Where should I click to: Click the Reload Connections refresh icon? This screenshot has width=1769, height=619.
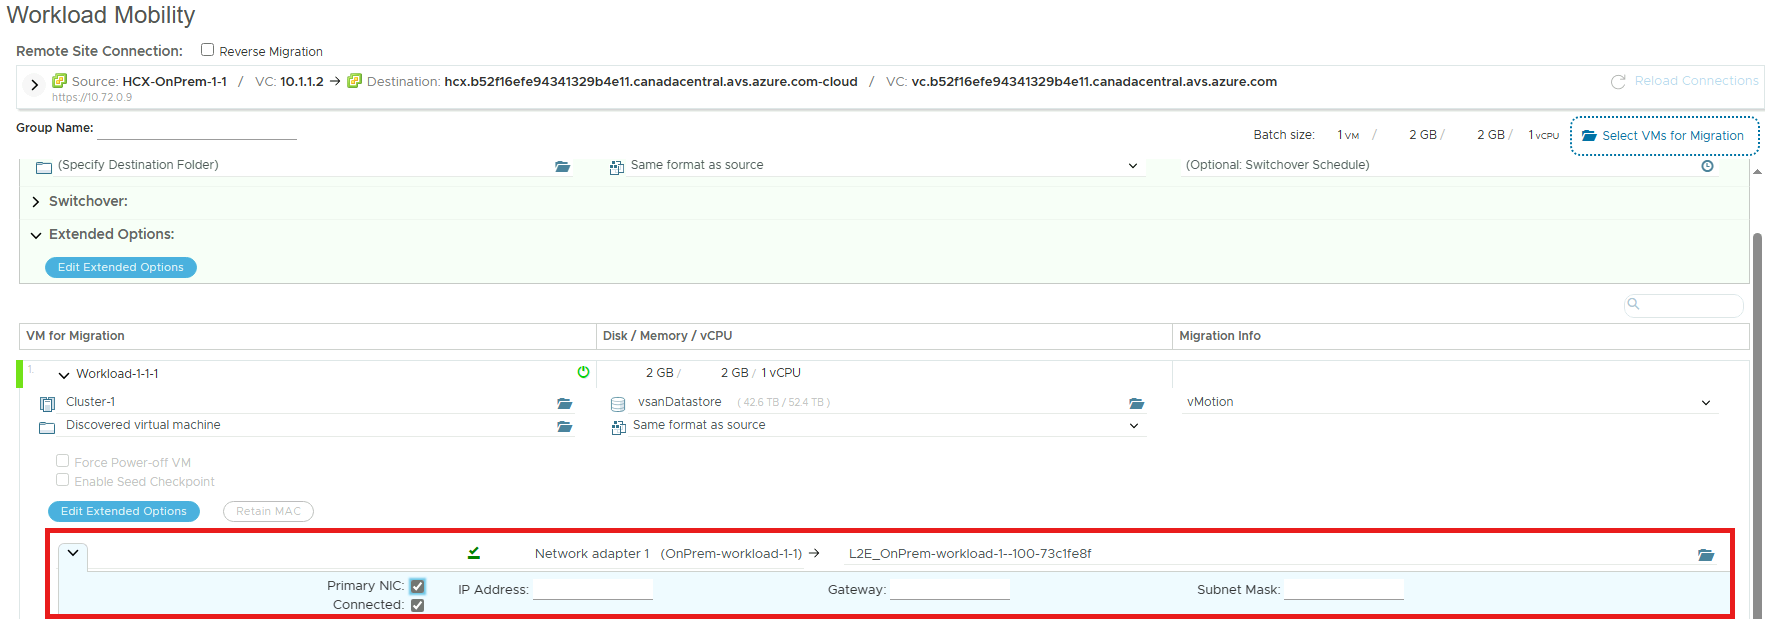point(1618,82)
